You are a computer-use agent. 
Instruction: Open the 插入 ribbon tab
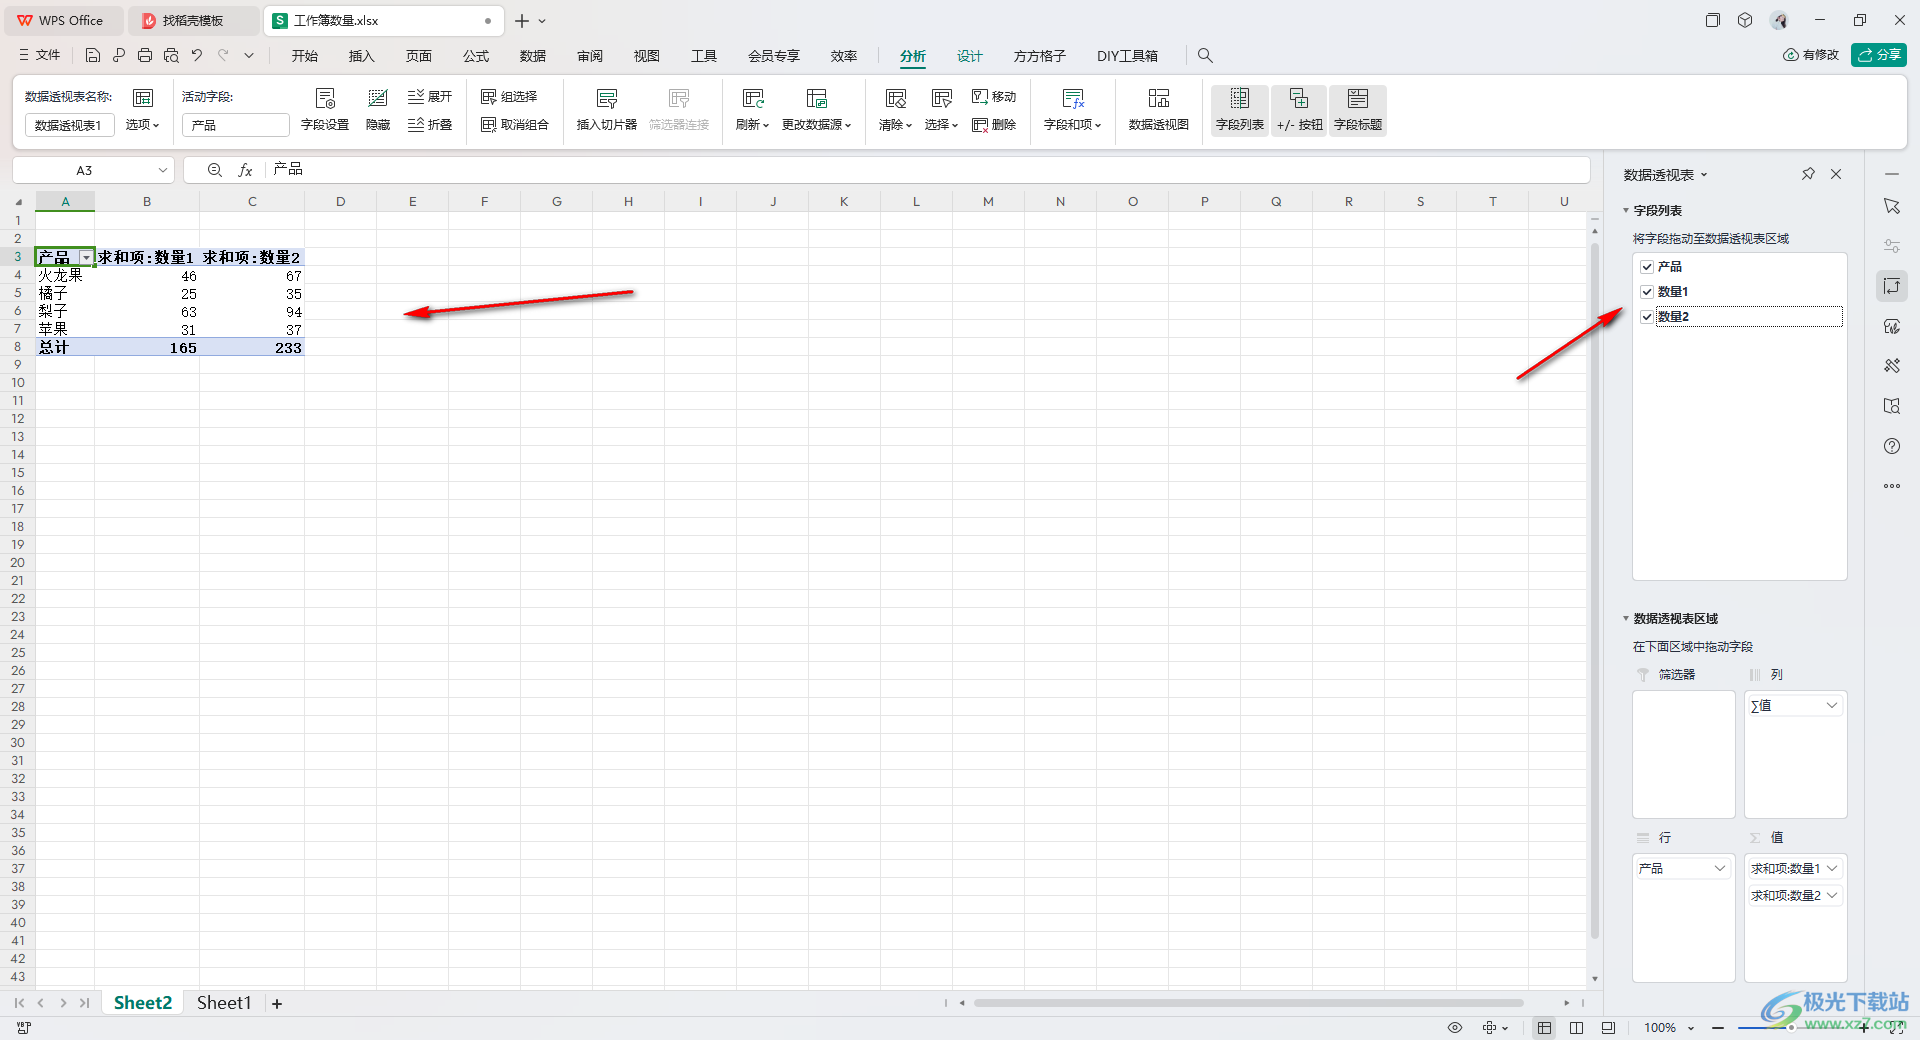point(361,56)
